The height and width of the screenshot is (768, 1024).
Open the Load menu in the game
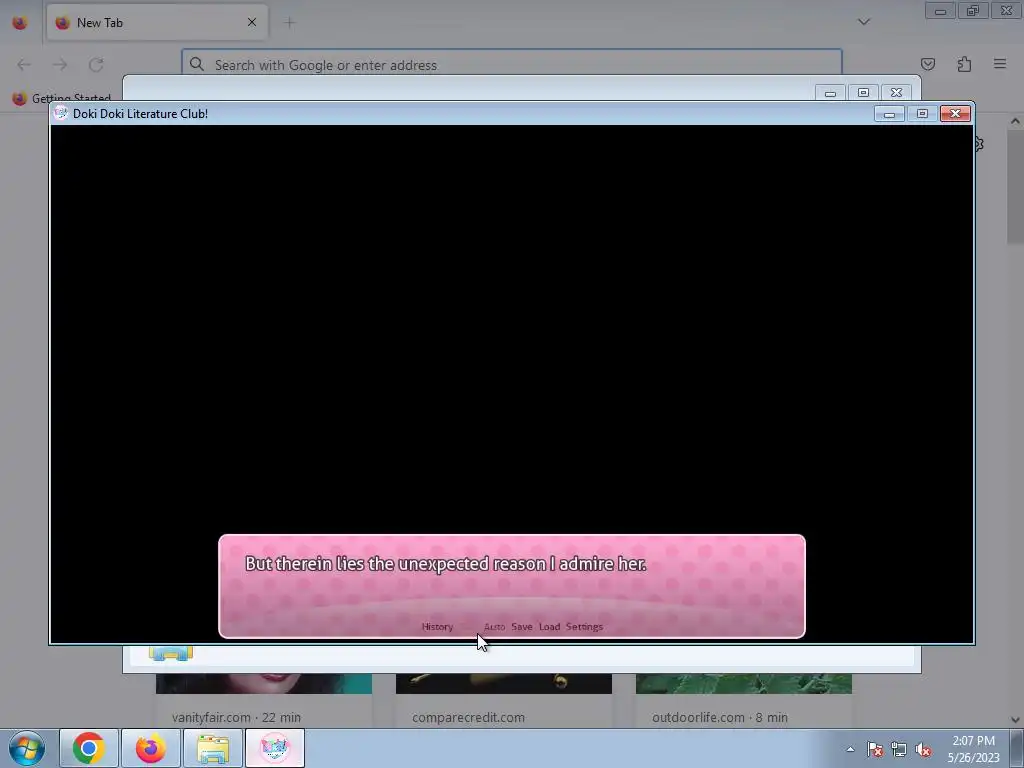[x=549, y=626]
